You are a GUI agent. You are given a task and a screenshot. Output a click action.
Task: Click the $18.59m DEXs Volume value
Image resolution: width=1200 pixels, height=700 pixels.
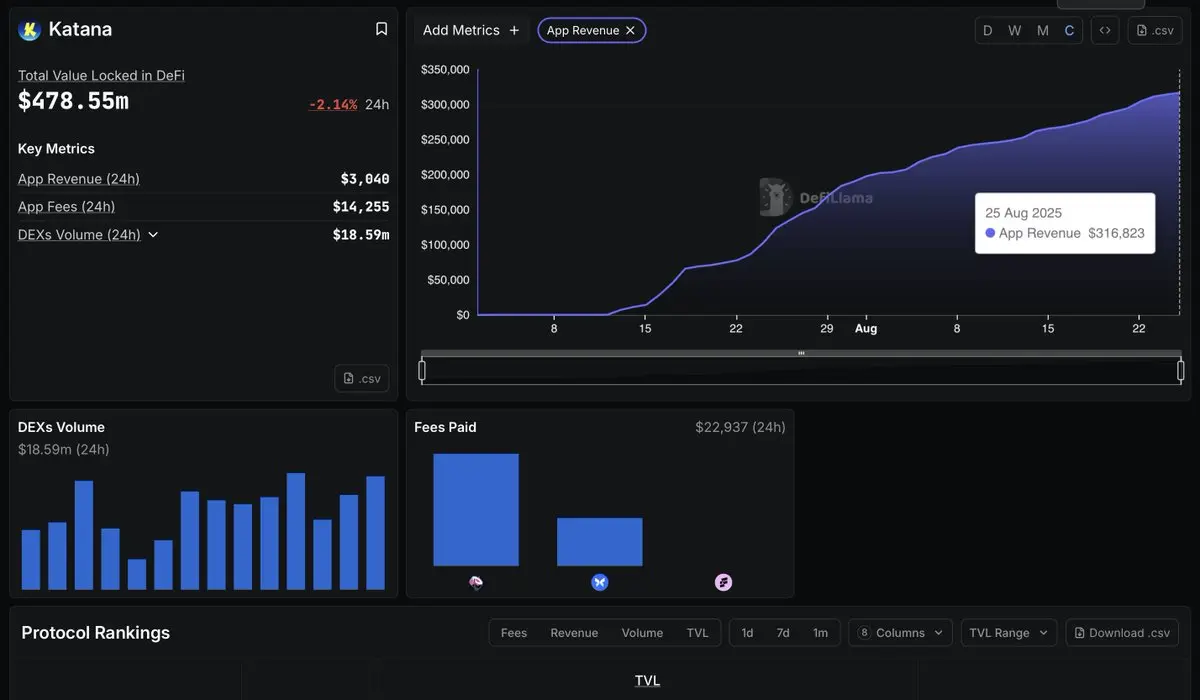(361, 235)
